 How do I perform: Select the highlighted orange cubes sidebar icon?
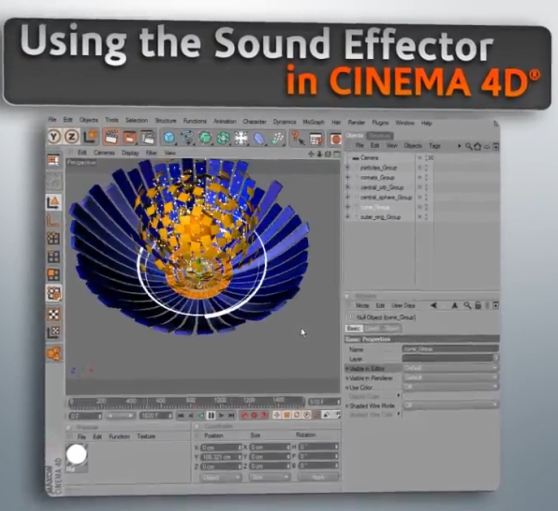tap(54, 293)
